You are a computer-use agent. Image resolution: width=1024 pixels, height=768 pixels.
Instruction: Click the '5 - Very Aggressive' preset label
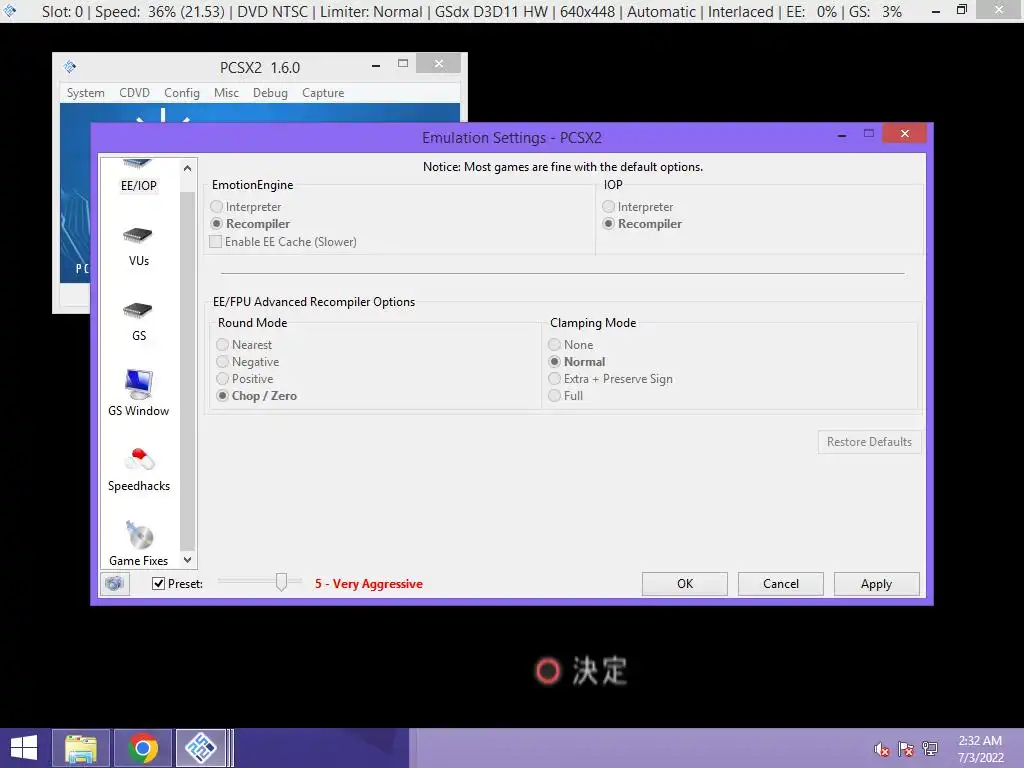tap(368, 584)
